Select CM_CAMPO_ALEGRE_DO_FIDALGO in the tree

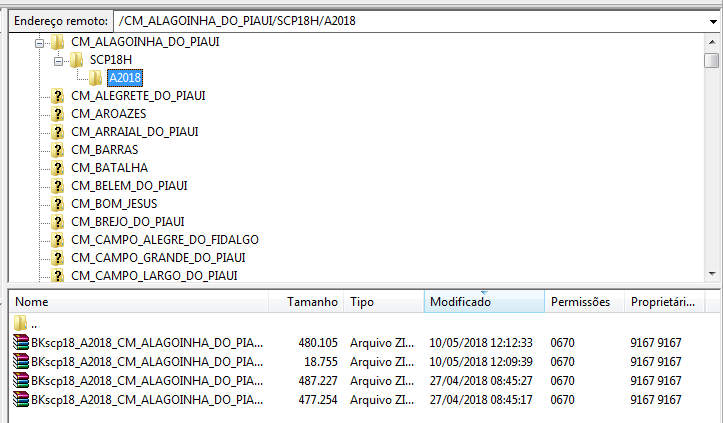[x=165, y=240]
